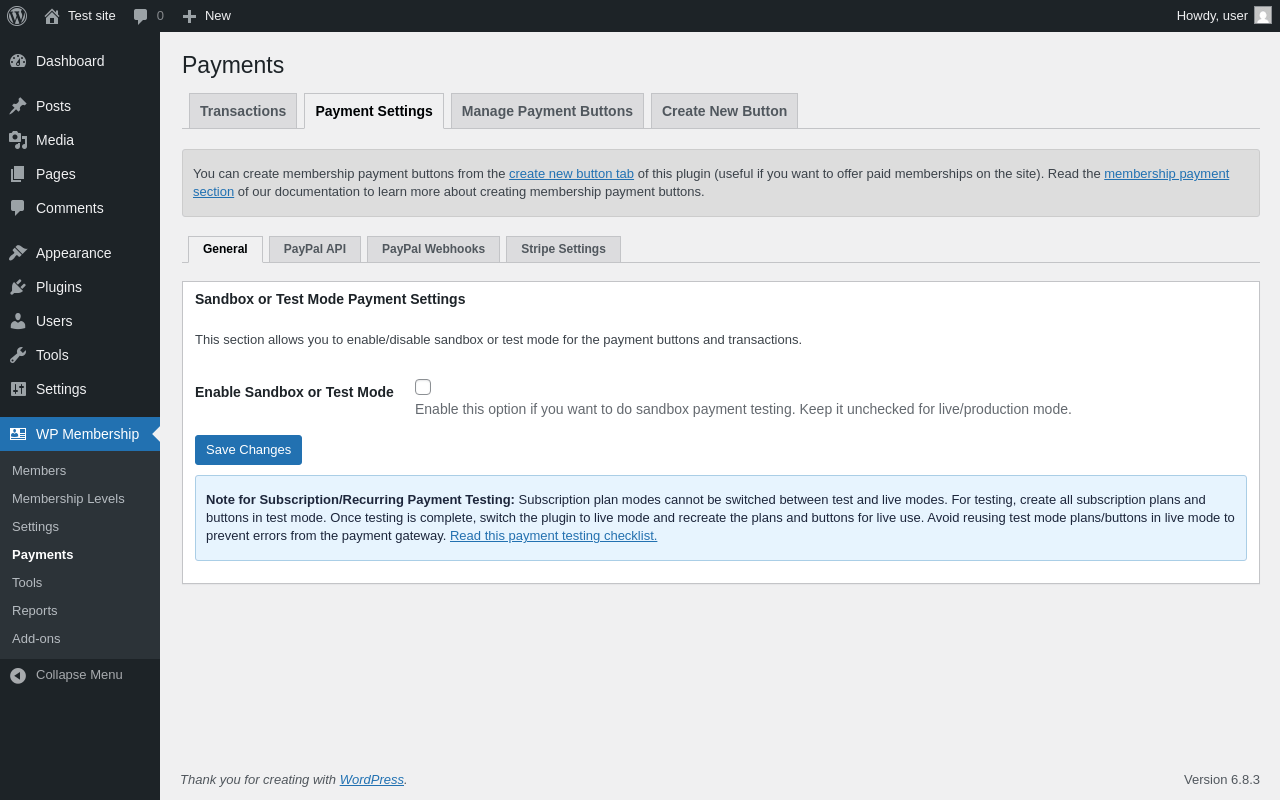1280x800 pixels.
Task: Open Howdy user account menu
Action: pyautogui.click(x=1212, y=15)
